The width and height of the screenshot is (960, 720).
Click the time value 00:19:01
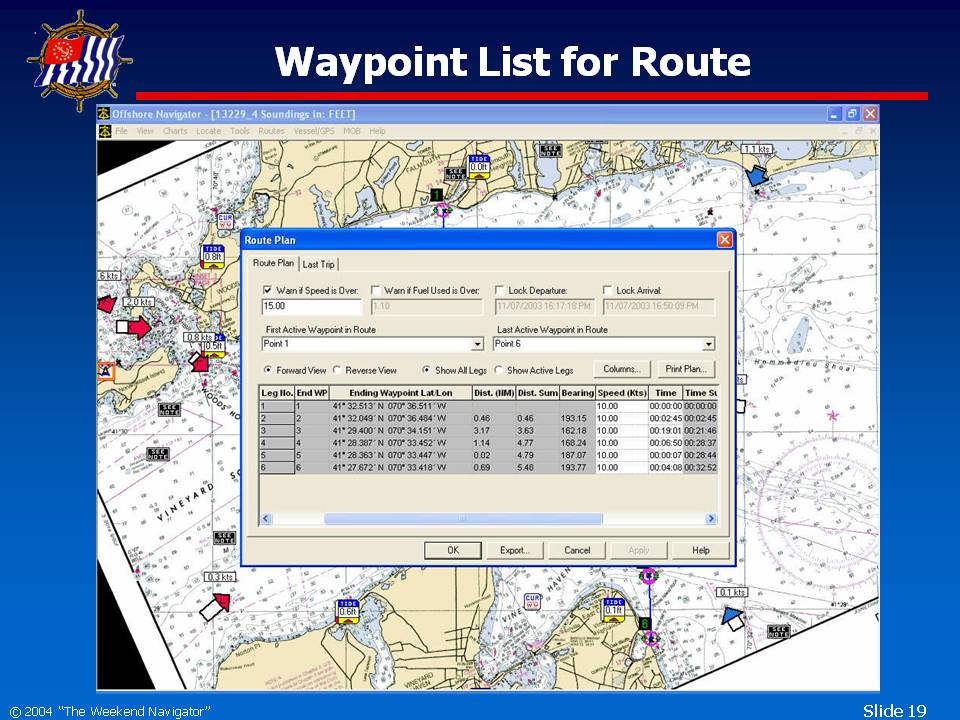click(x=666, y=431)
